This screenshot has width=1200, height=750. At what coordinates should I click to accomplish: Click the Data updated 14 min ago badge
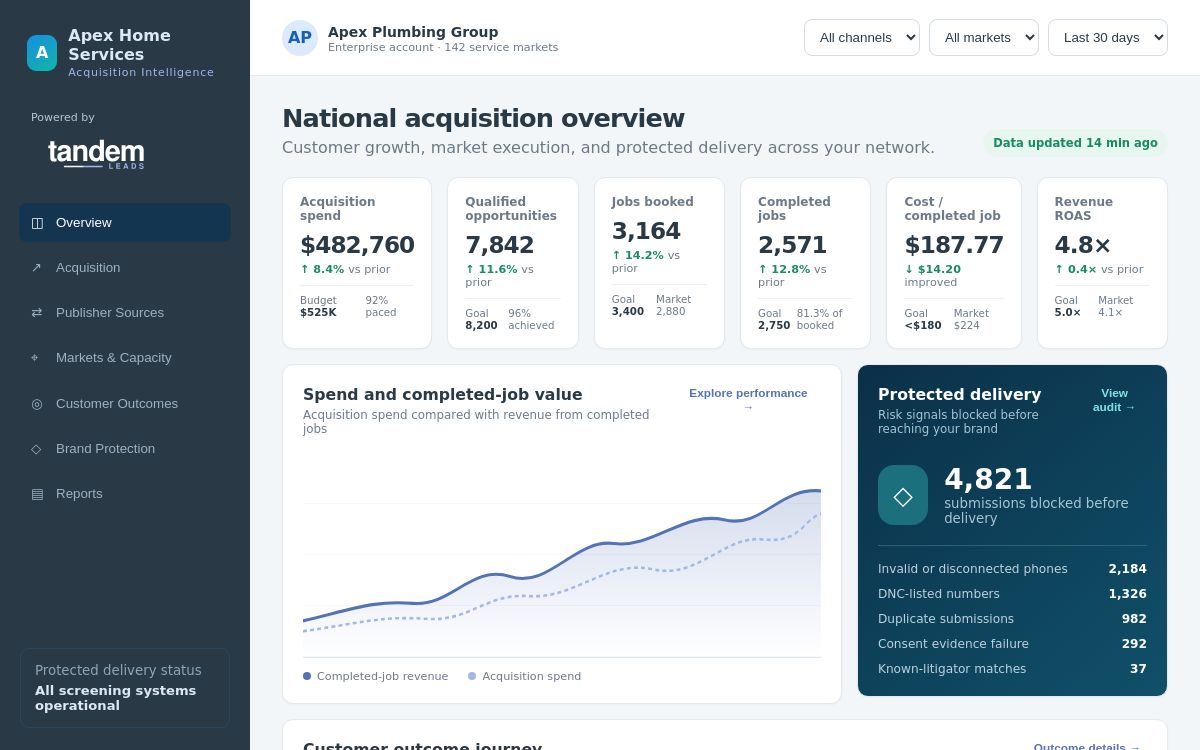pos(1075,143)
